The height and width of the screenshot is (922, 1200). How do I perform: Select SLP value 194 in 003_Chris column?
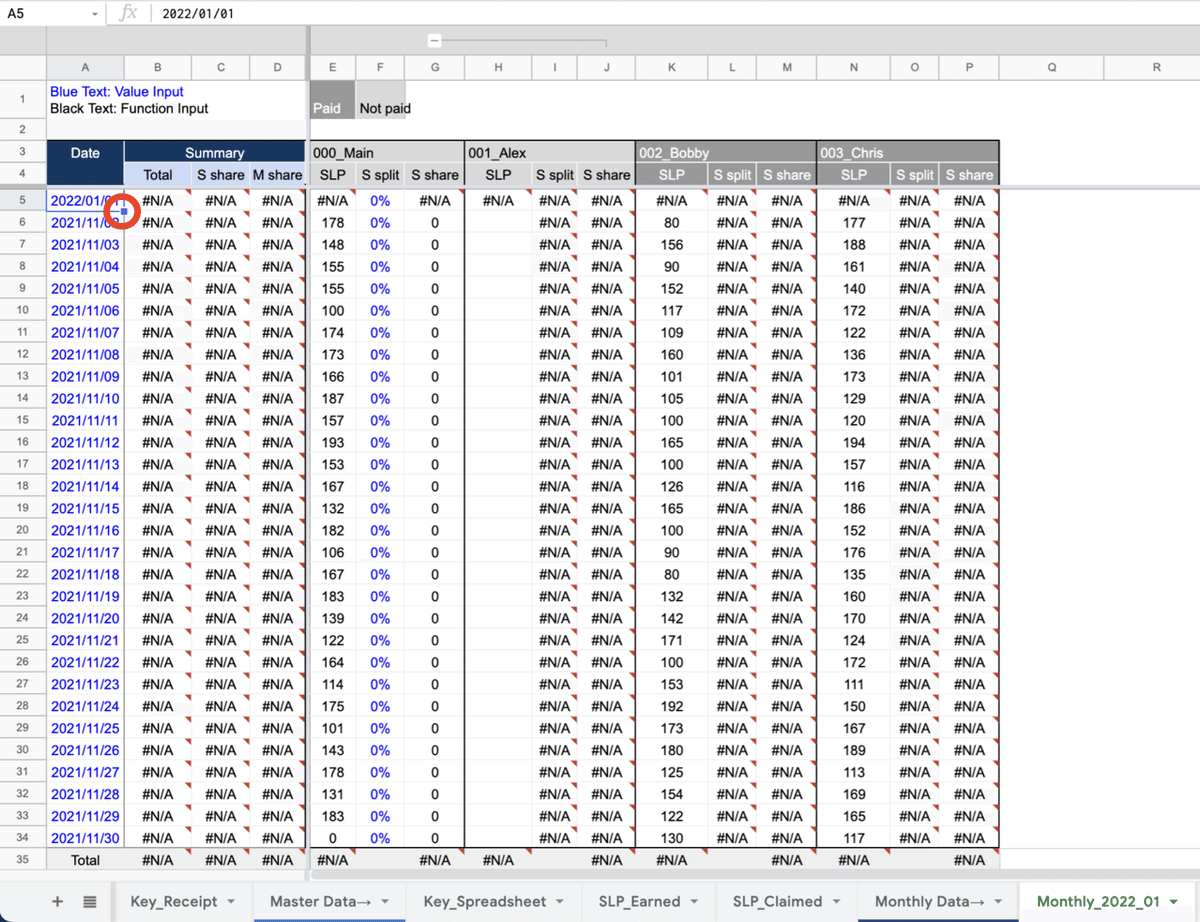pos(854,442)
